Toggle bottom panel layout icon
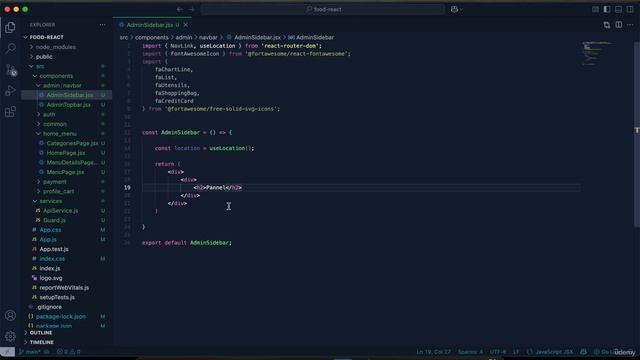 click(619, 9)
